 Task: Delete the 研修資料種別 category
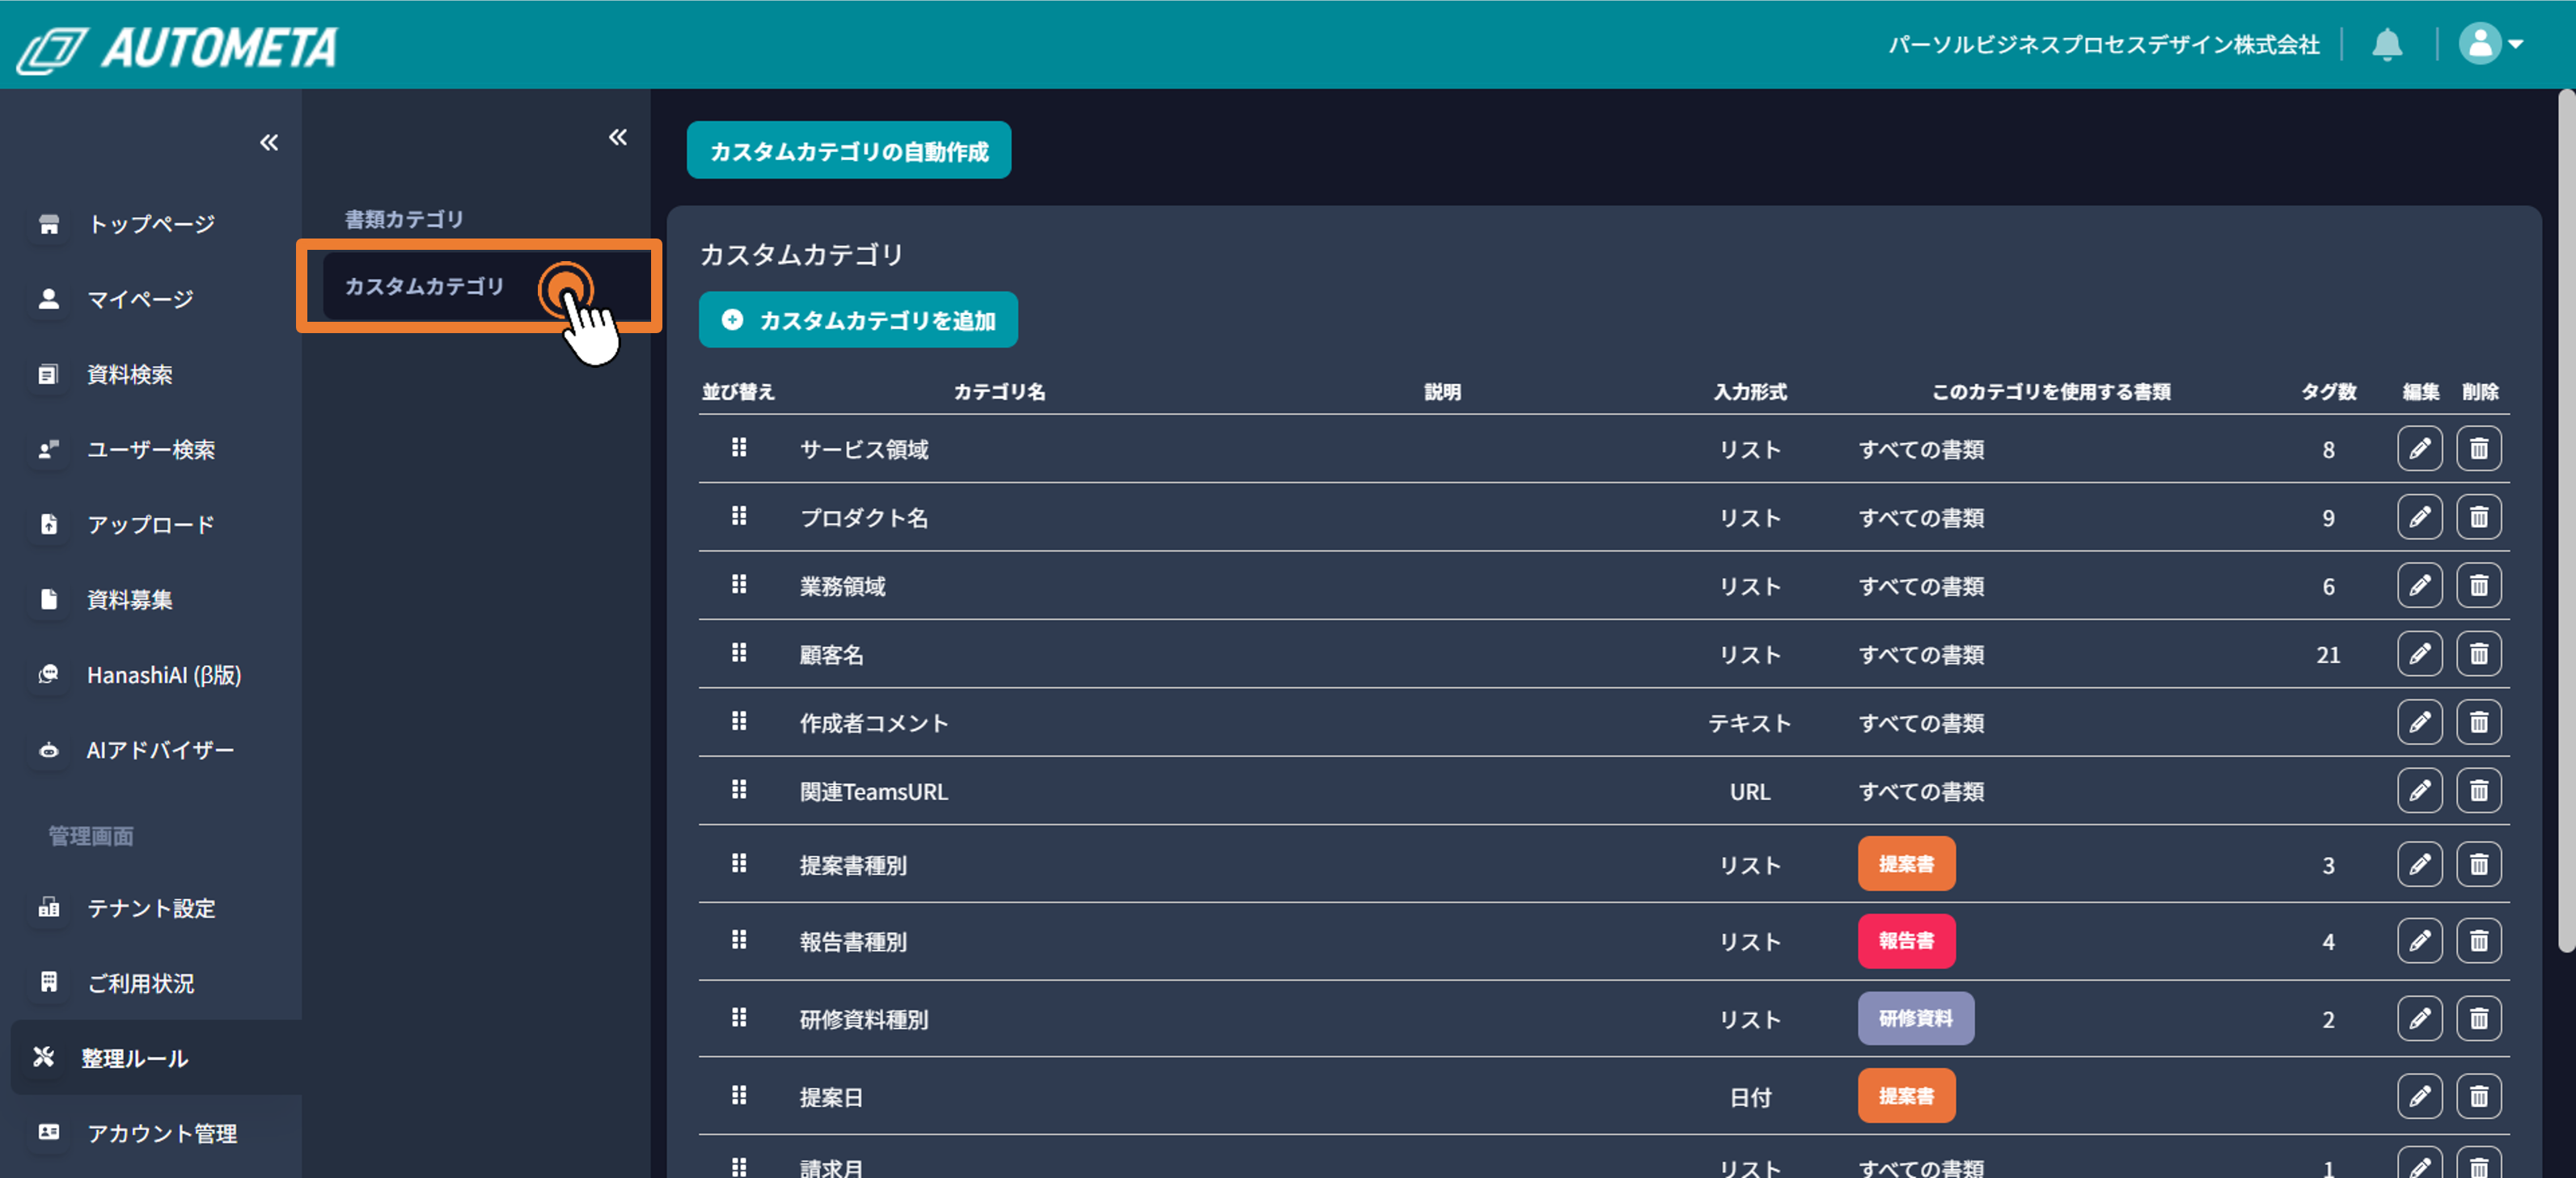tap(2479, 1019)
